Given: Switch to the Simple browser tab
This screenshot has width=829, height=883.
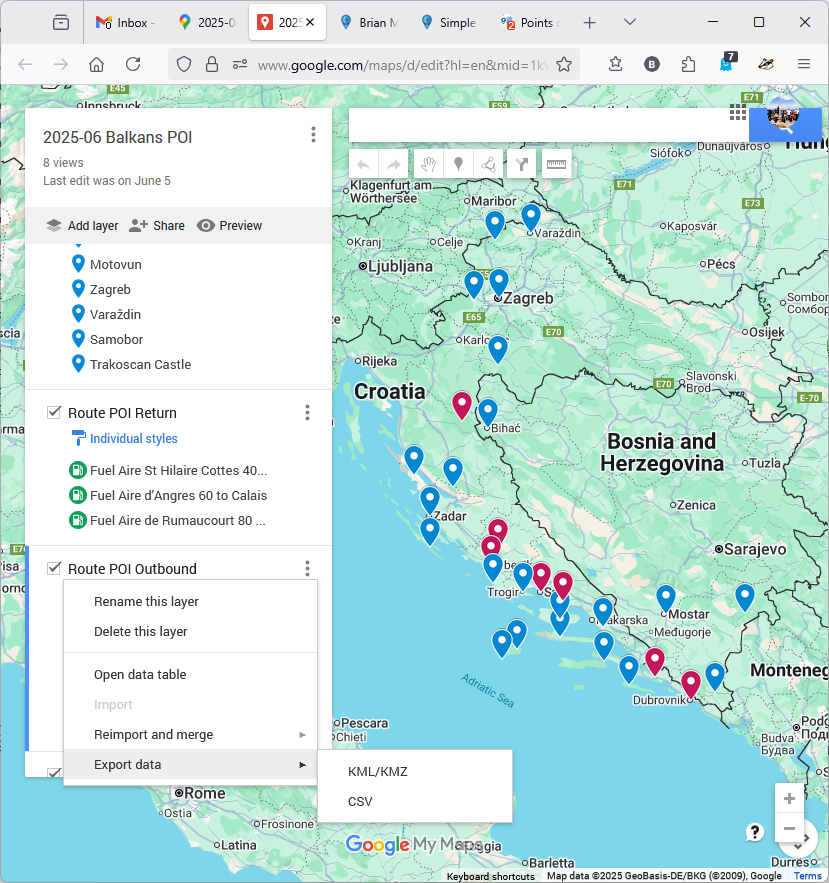Looking at the screenshot, I should point(449,23).
